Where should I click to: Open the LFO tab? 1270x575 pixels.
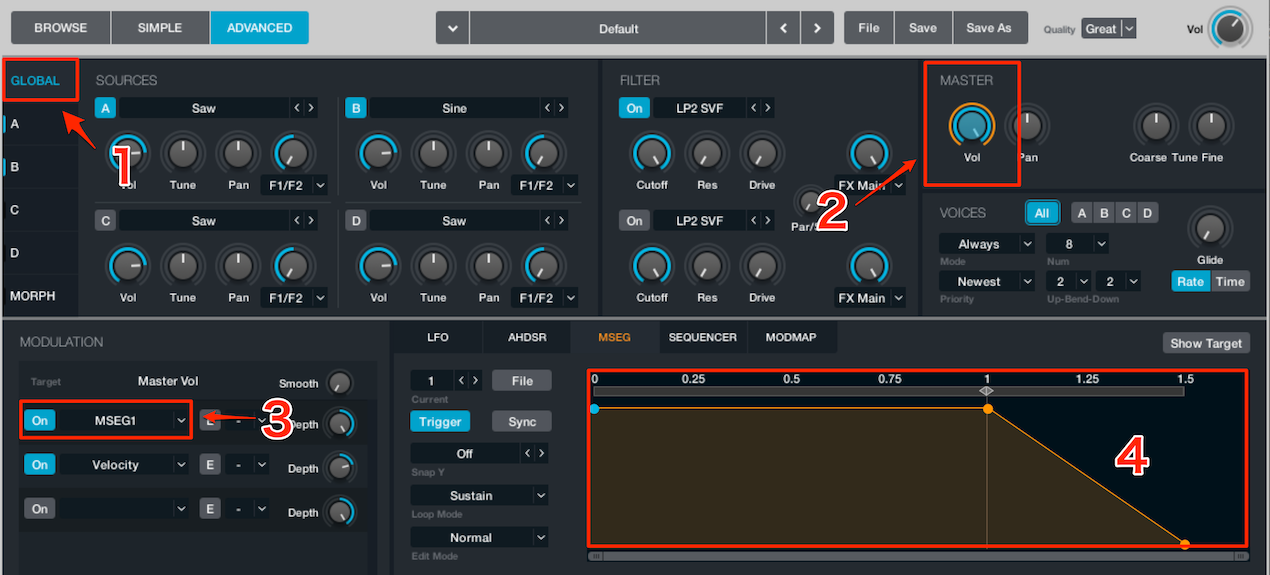(438, 337)
